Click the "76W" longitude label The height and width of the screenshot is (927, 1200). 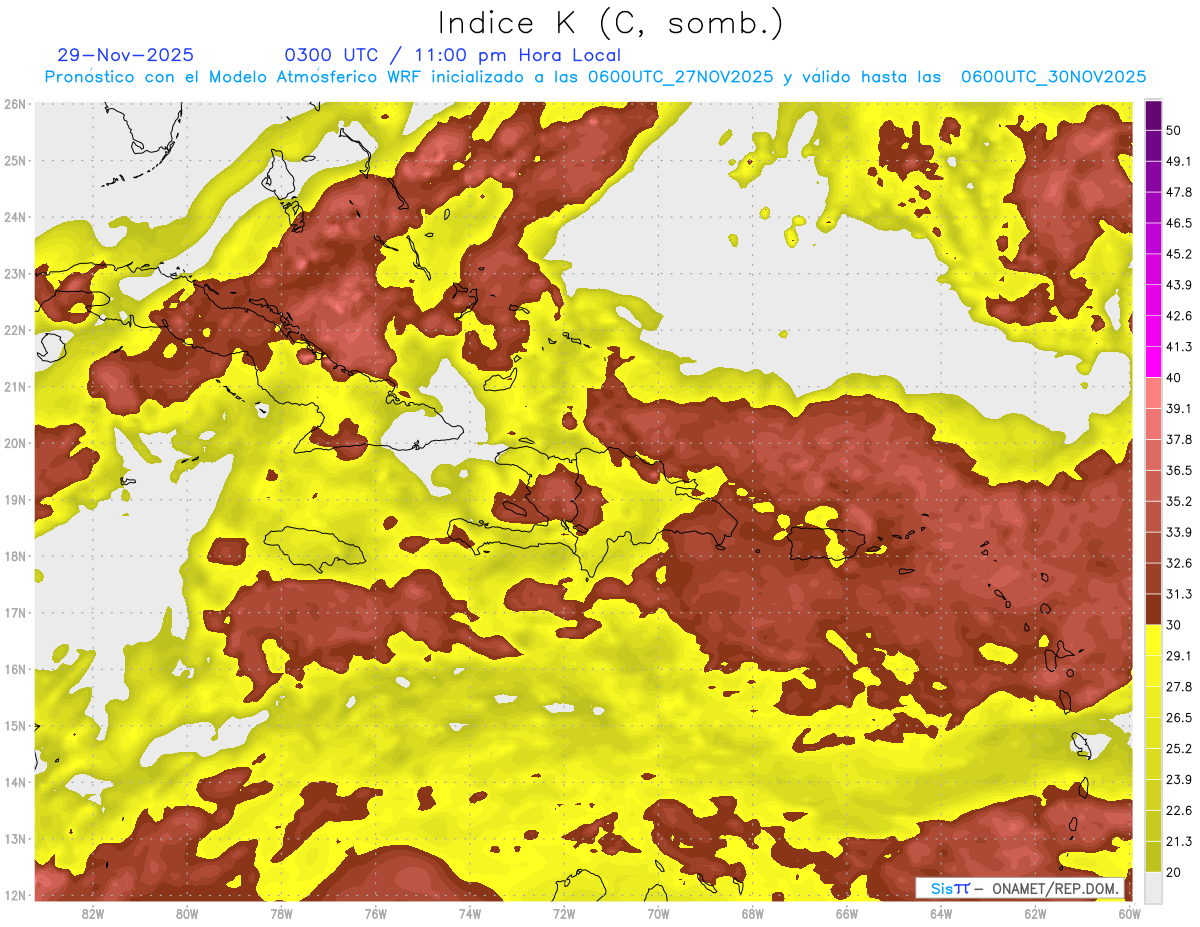[x=376, y=913]
